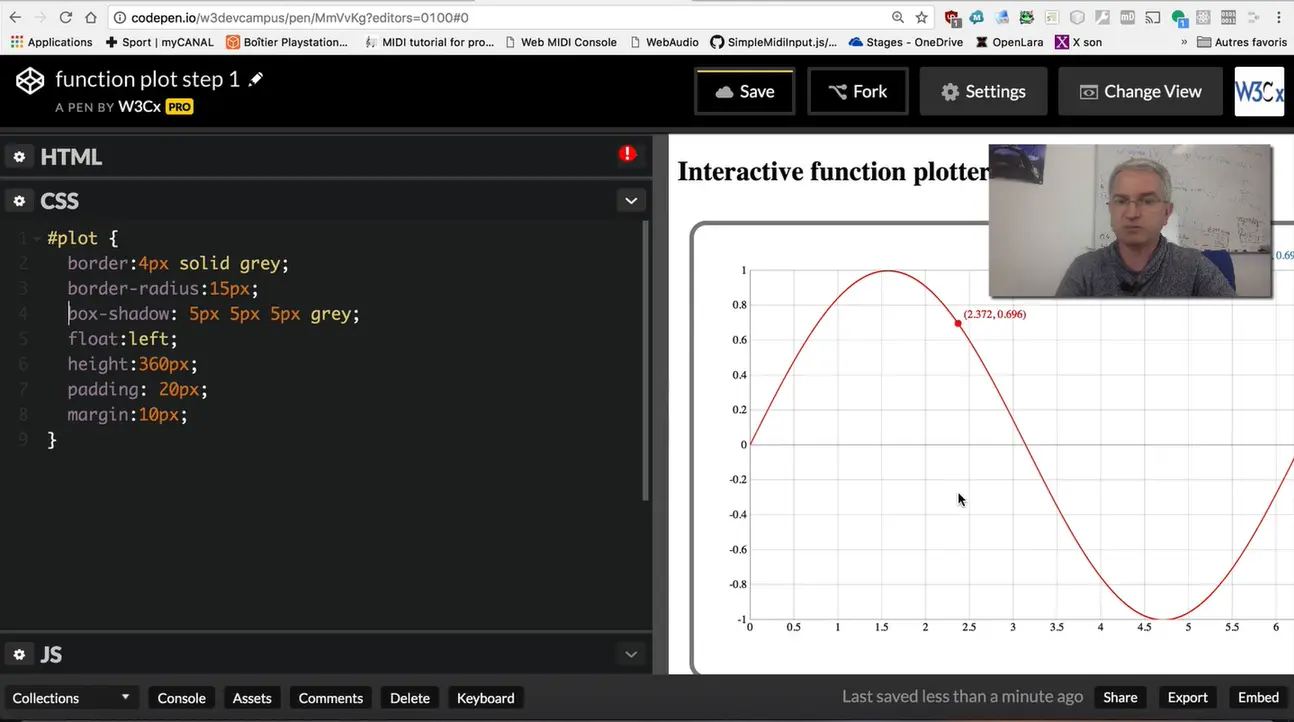Image resolution: width=1294 pixels, height=722 pixels.
Task: Open the Assets panel
Action: [252, 698]
